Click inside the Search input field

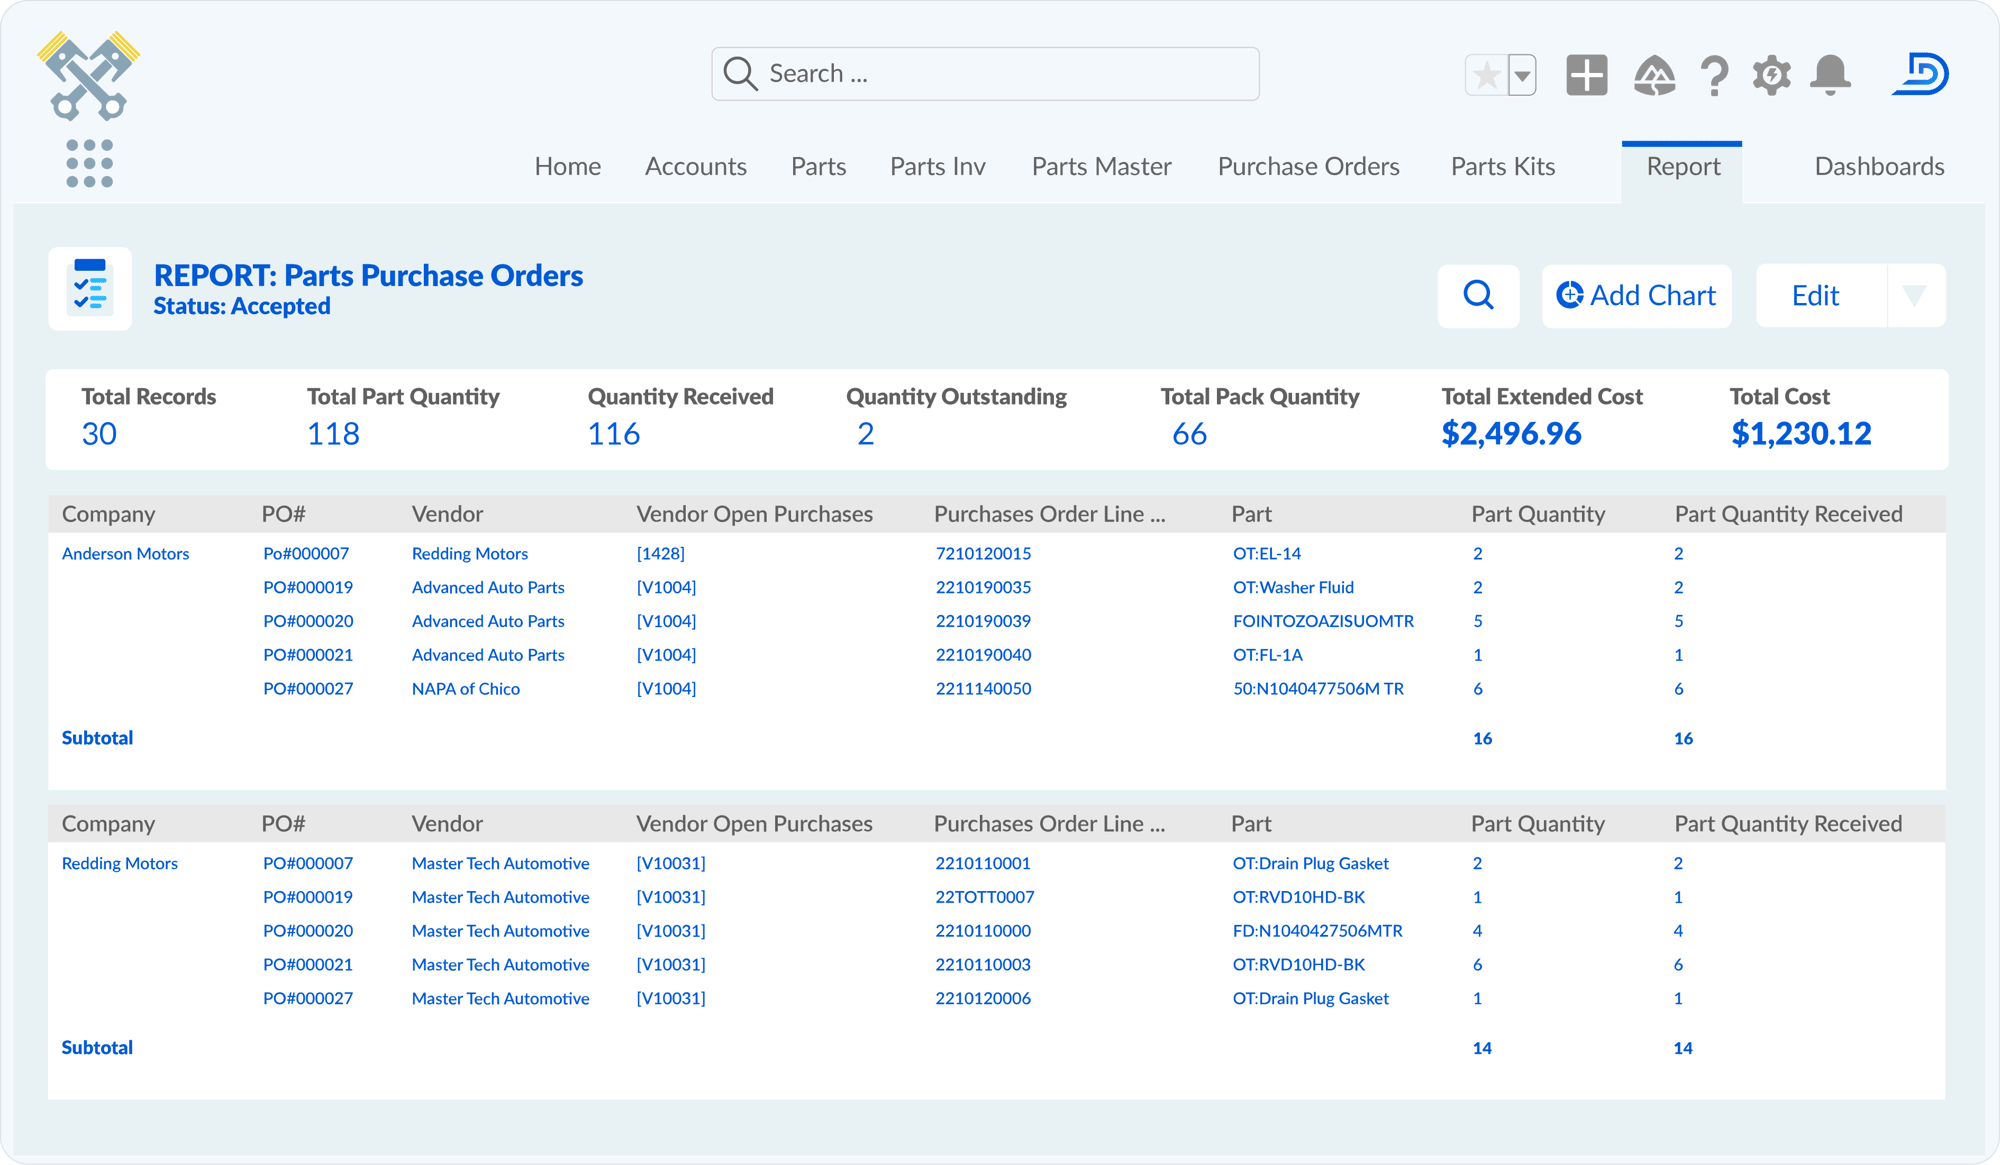point(985,74)
